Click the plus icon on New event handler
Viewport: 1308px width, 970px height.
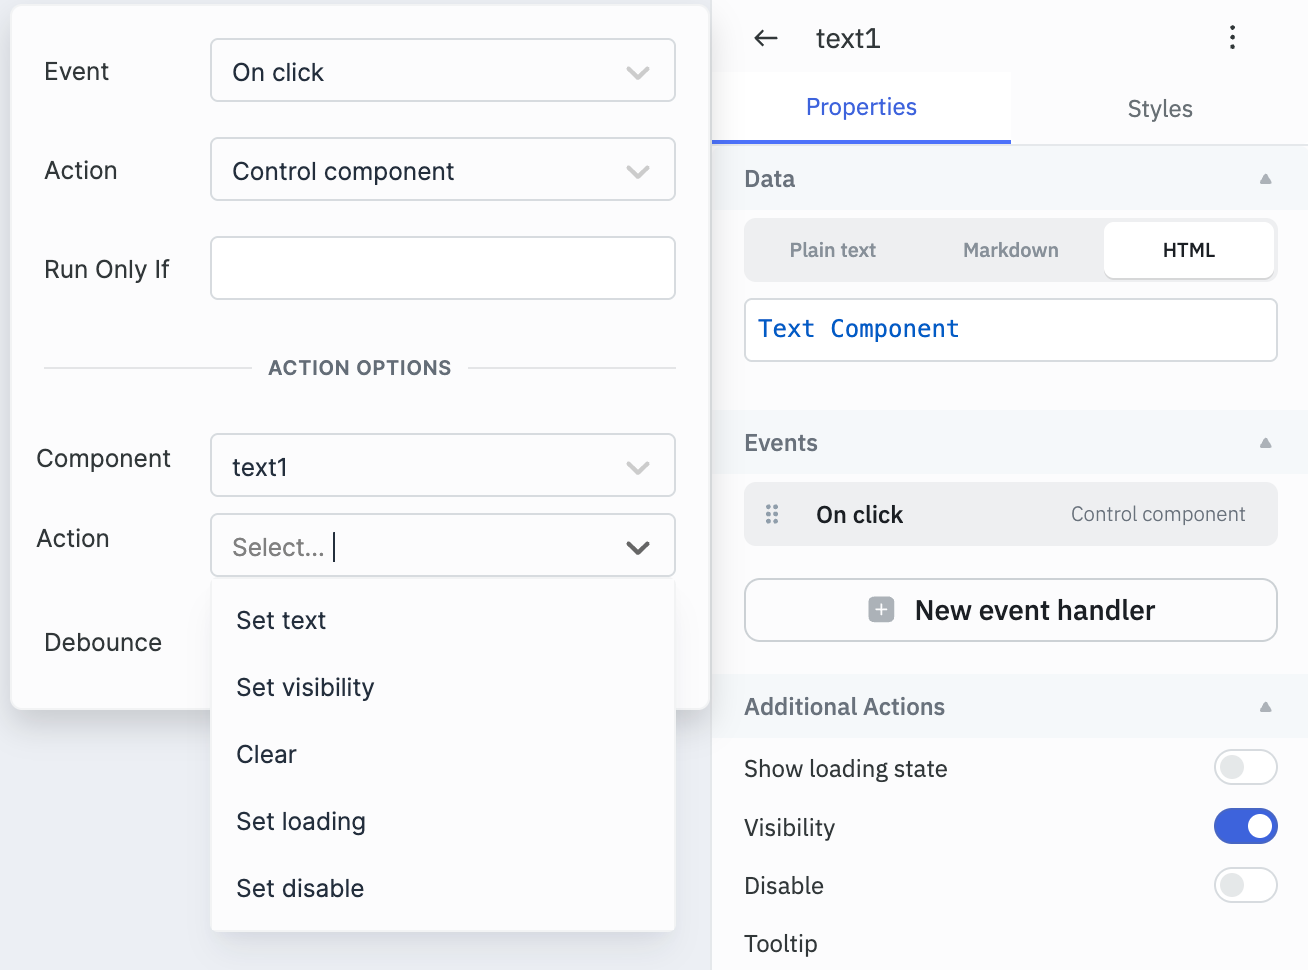(x=881, y=610)
